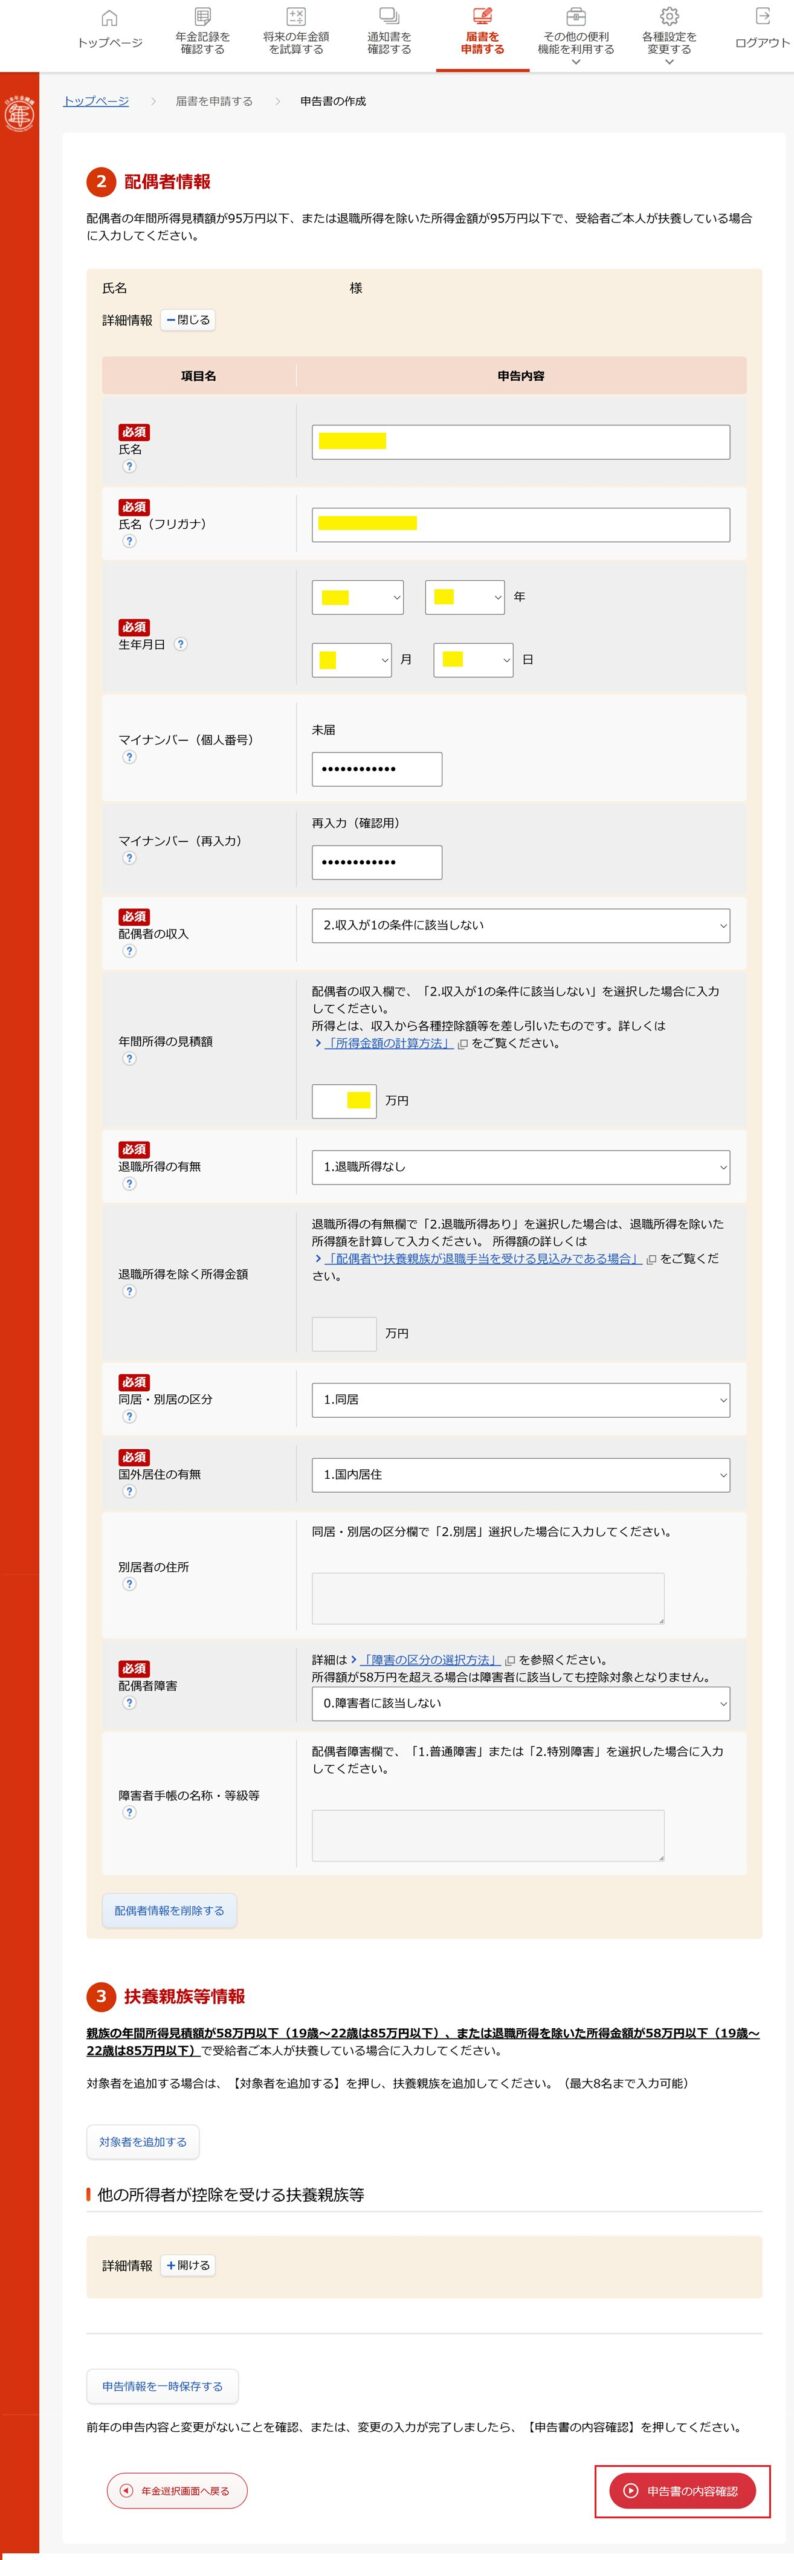The height and width of the screenshot is (2560, 794).
Task: Click help icon under 配偶者の収入
Action: tap(129, 951)
